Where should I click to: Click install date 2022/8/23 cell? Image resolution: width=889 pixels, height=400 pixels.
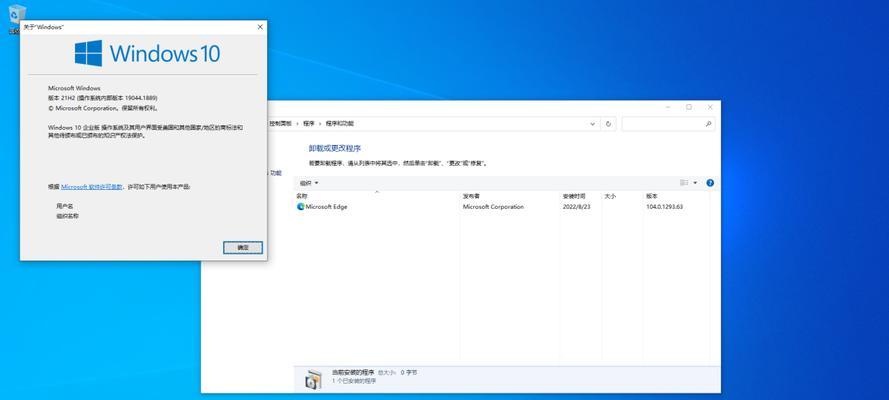click(x=577, y=207)
